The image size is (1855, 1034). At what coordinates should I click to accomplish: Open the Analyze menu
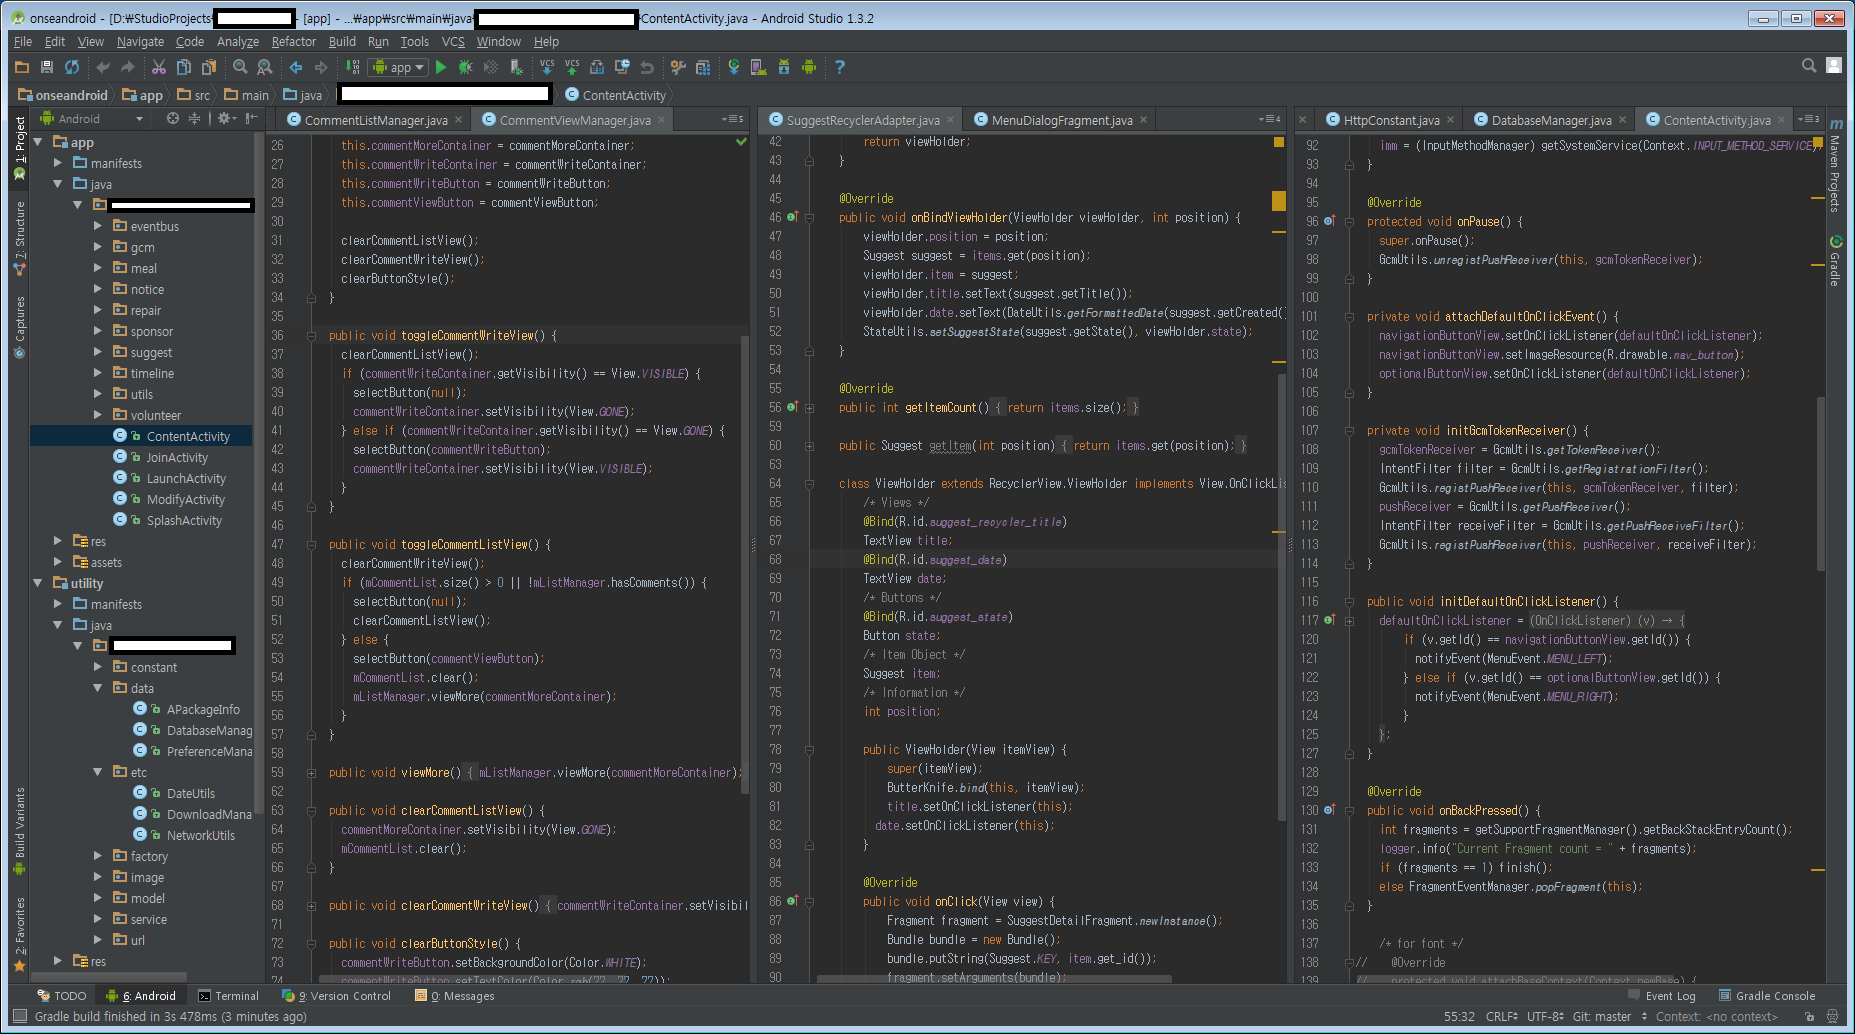(237, 42)
